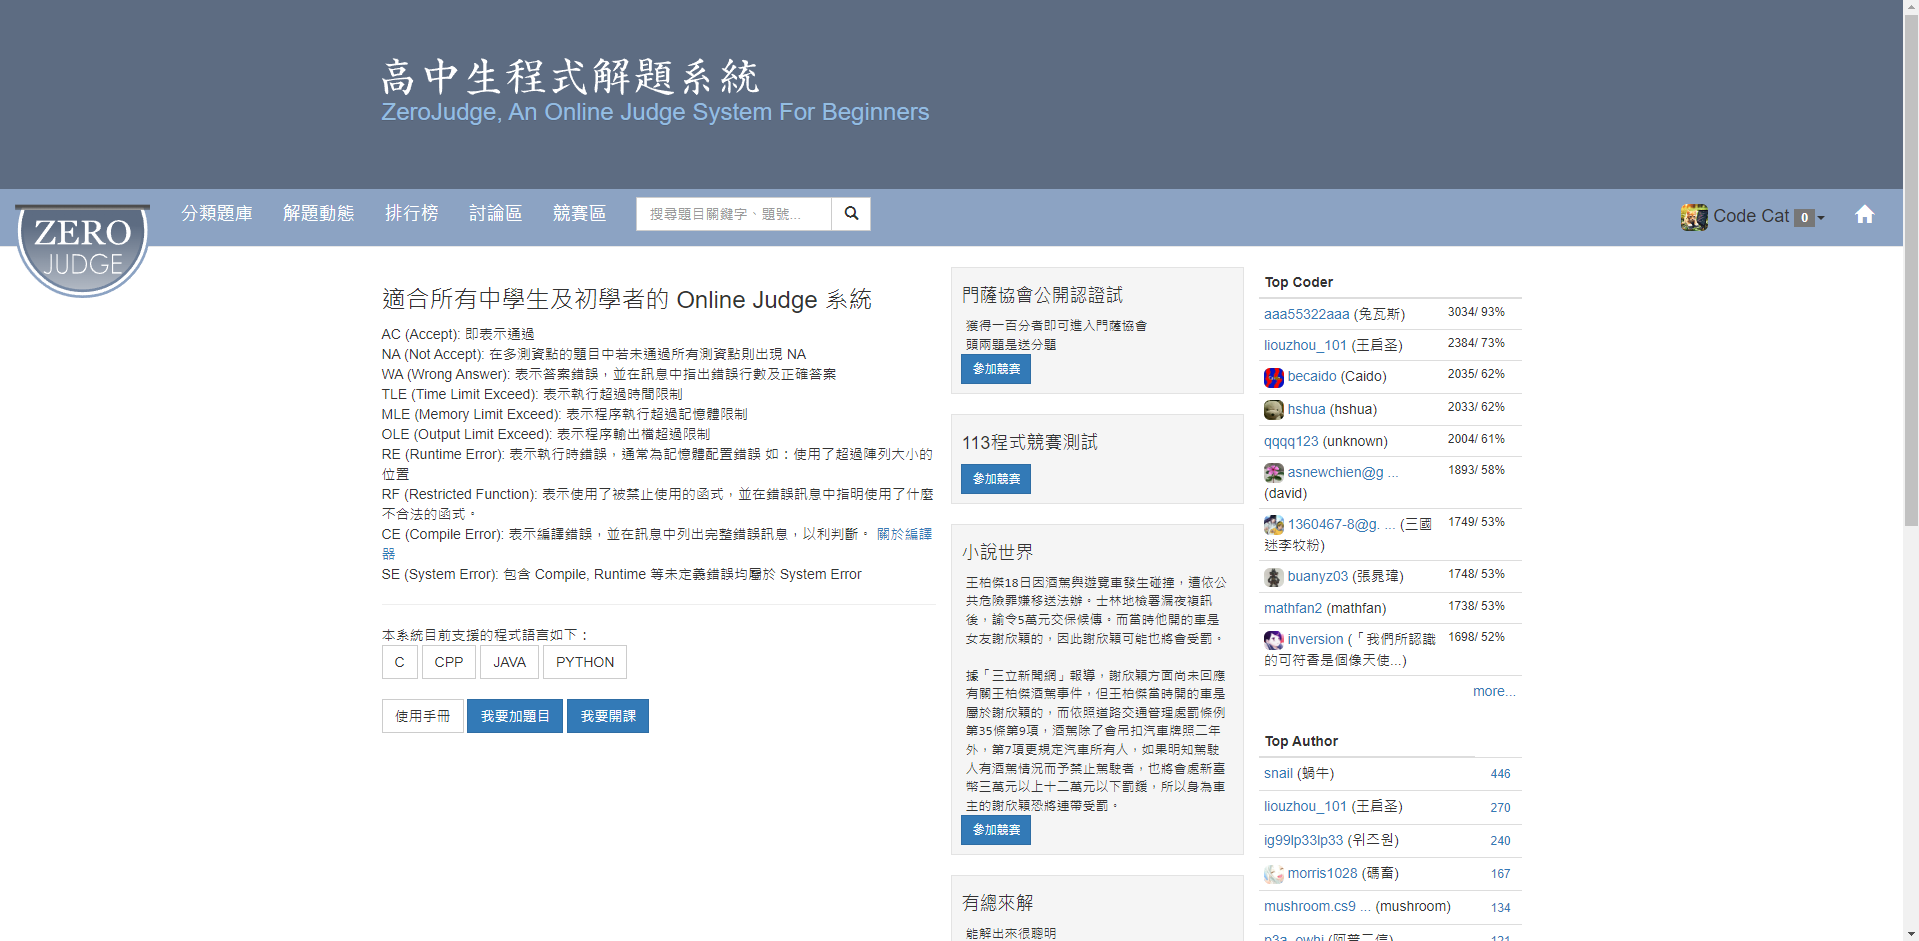Click buanyz03's avatar icon
Image resolution: width=1919 pixels, height=941 pixels.
tap(1273, 577)
